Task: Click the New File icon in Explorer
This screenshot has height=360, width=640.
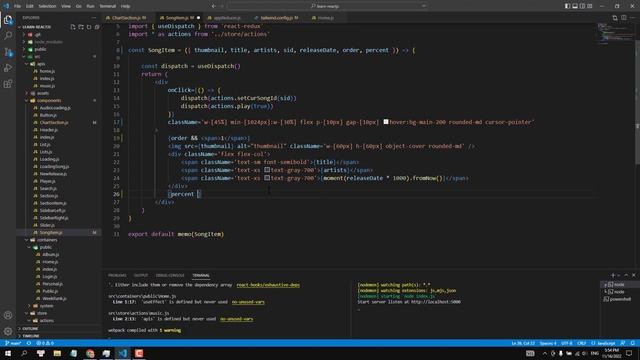Action: [73, 27]
